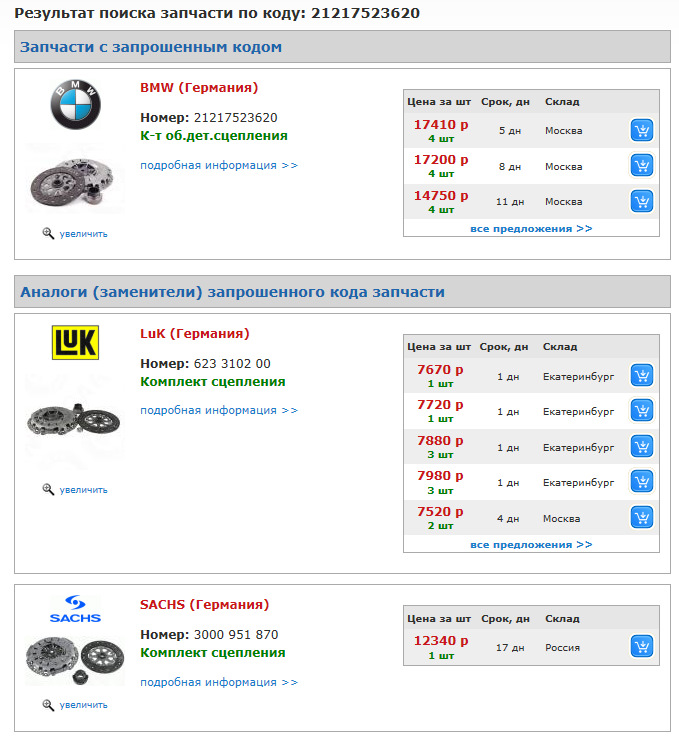Add LuK 7670 р offer to cart
The image size is (679, 738).
click(642, 375)
